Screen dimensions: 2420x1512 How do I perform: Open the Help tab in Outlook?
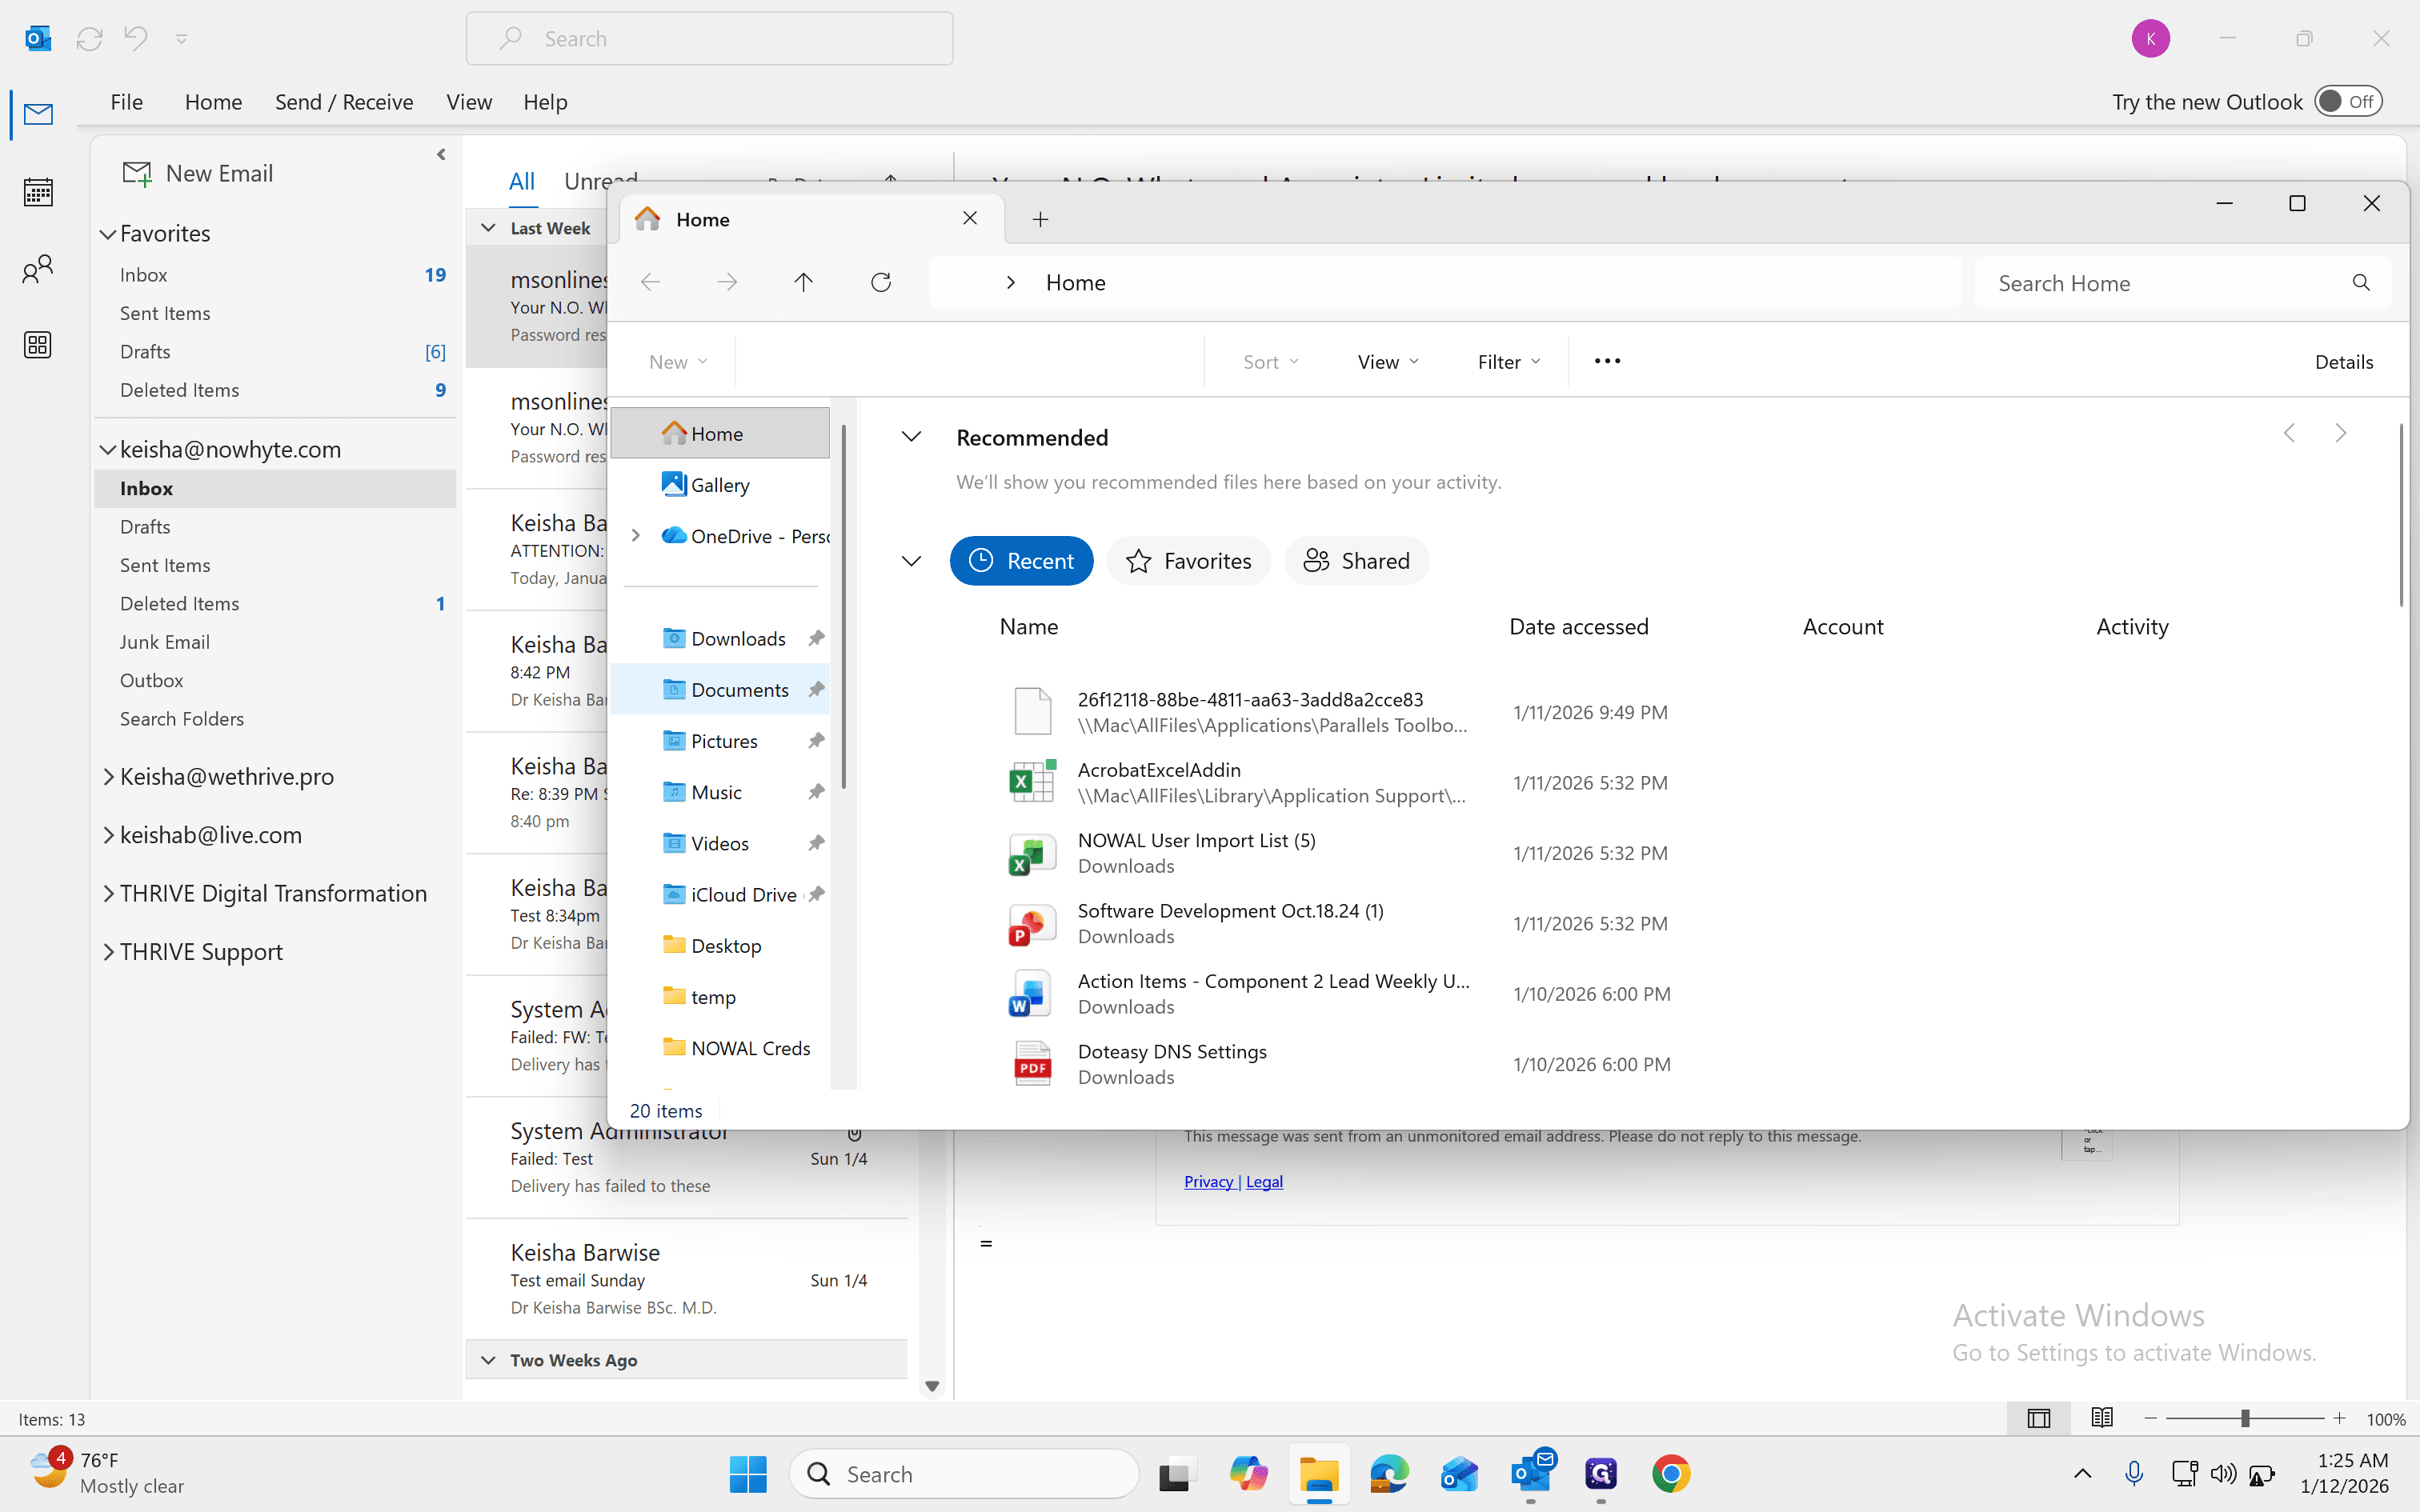(x=545, y=102)
